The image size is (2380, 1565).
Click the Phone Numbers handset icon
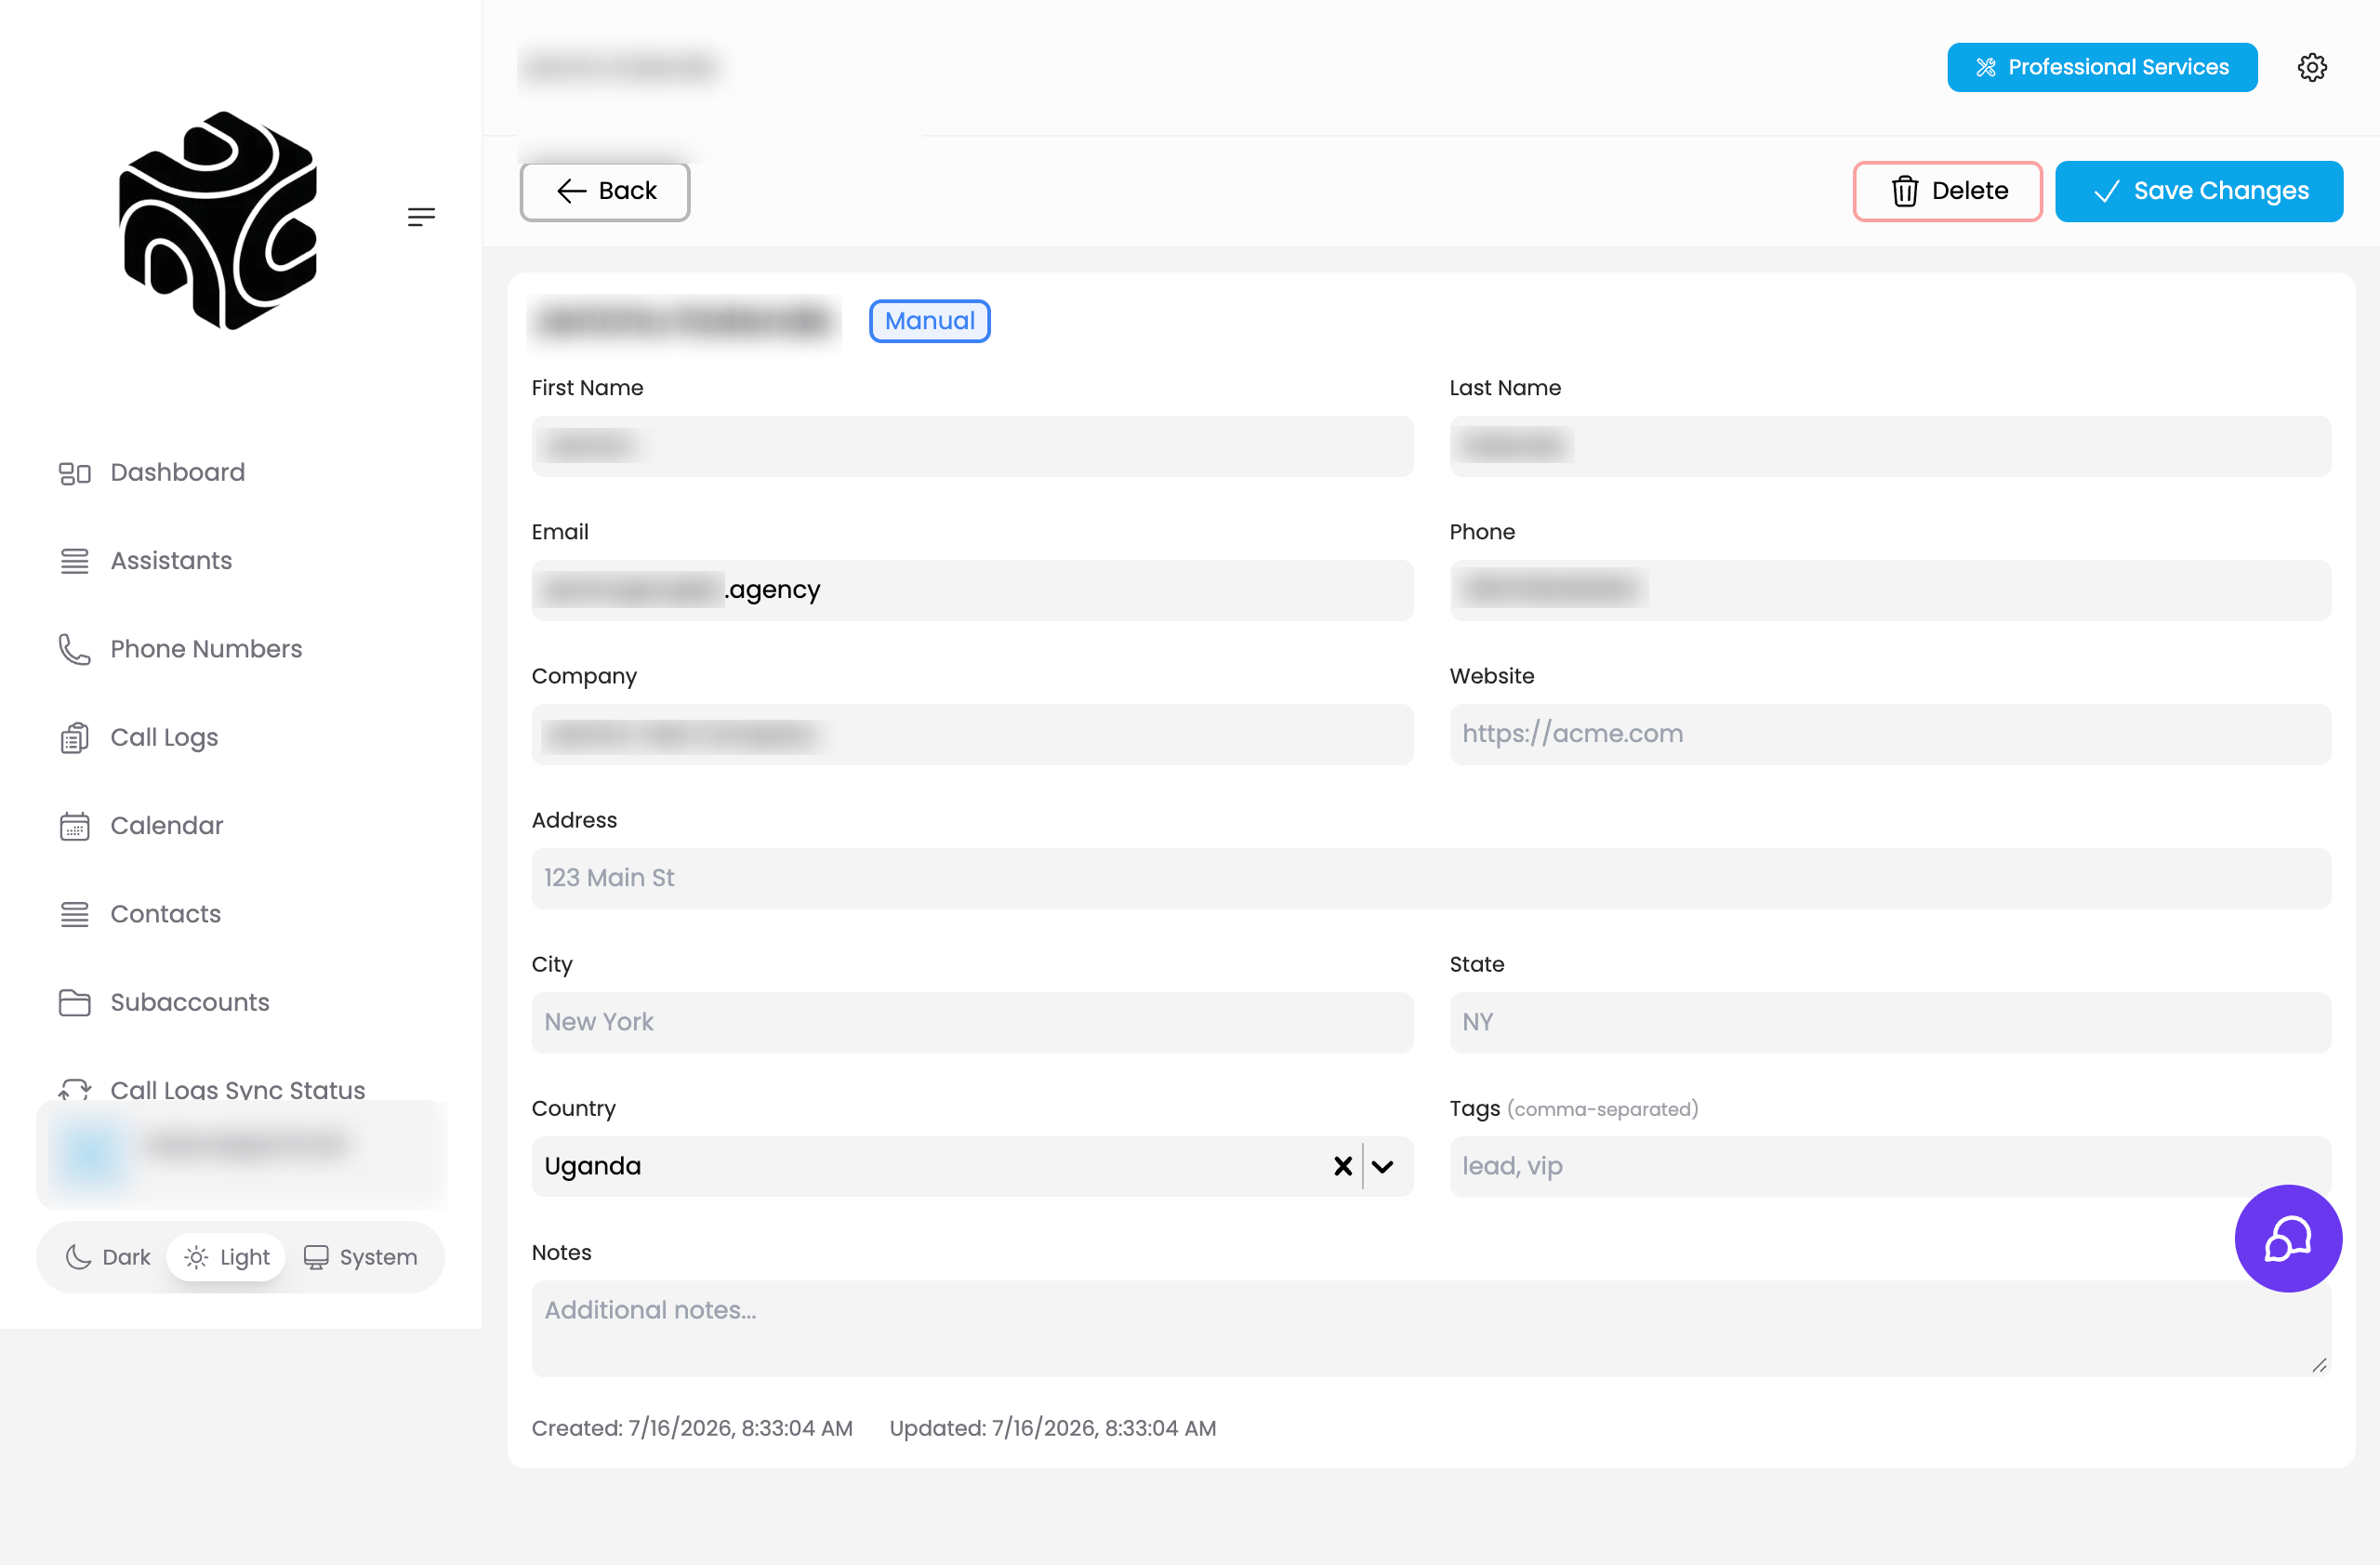point(75,649)
